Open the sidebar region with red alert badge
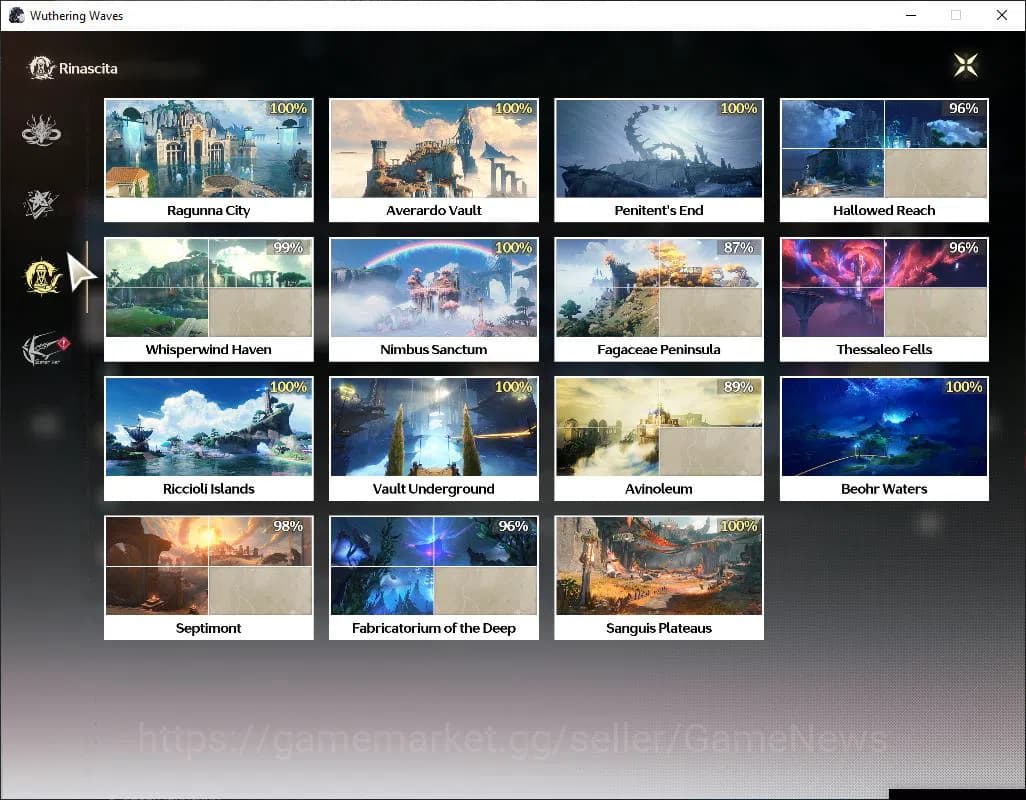Screen dimensions: 1026x800 click(43, 350)
